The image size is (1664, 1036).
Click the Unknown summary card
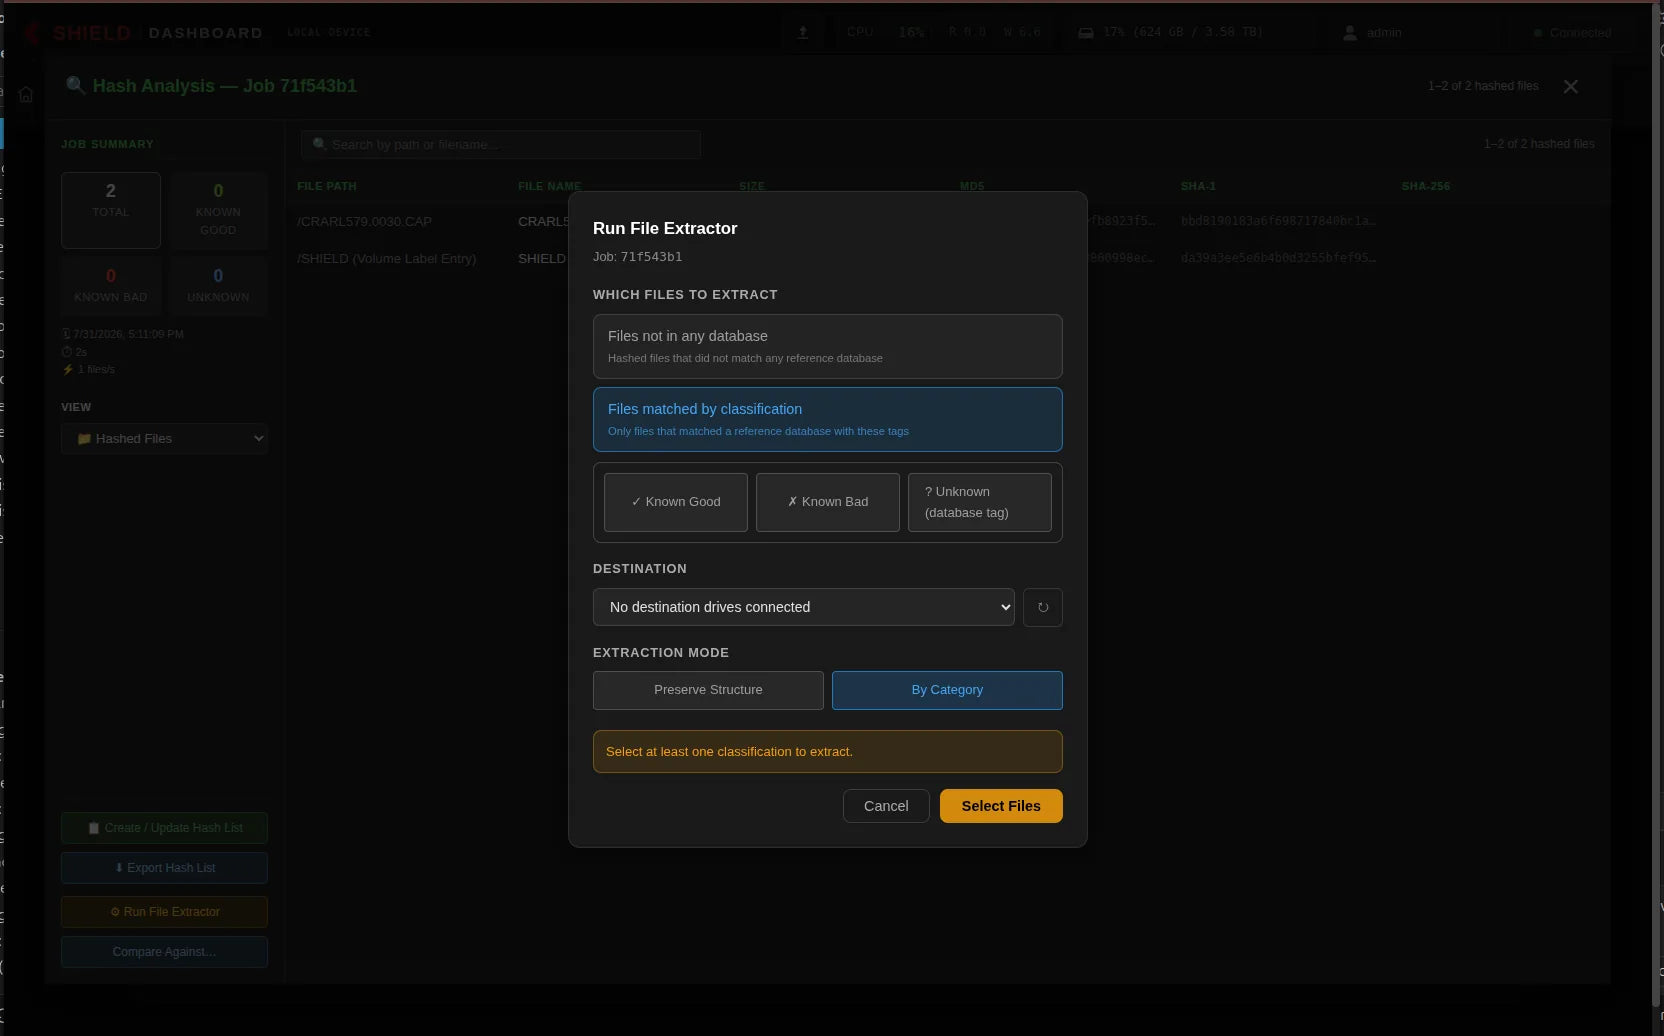pyautogui.click(x=218, y=286)
